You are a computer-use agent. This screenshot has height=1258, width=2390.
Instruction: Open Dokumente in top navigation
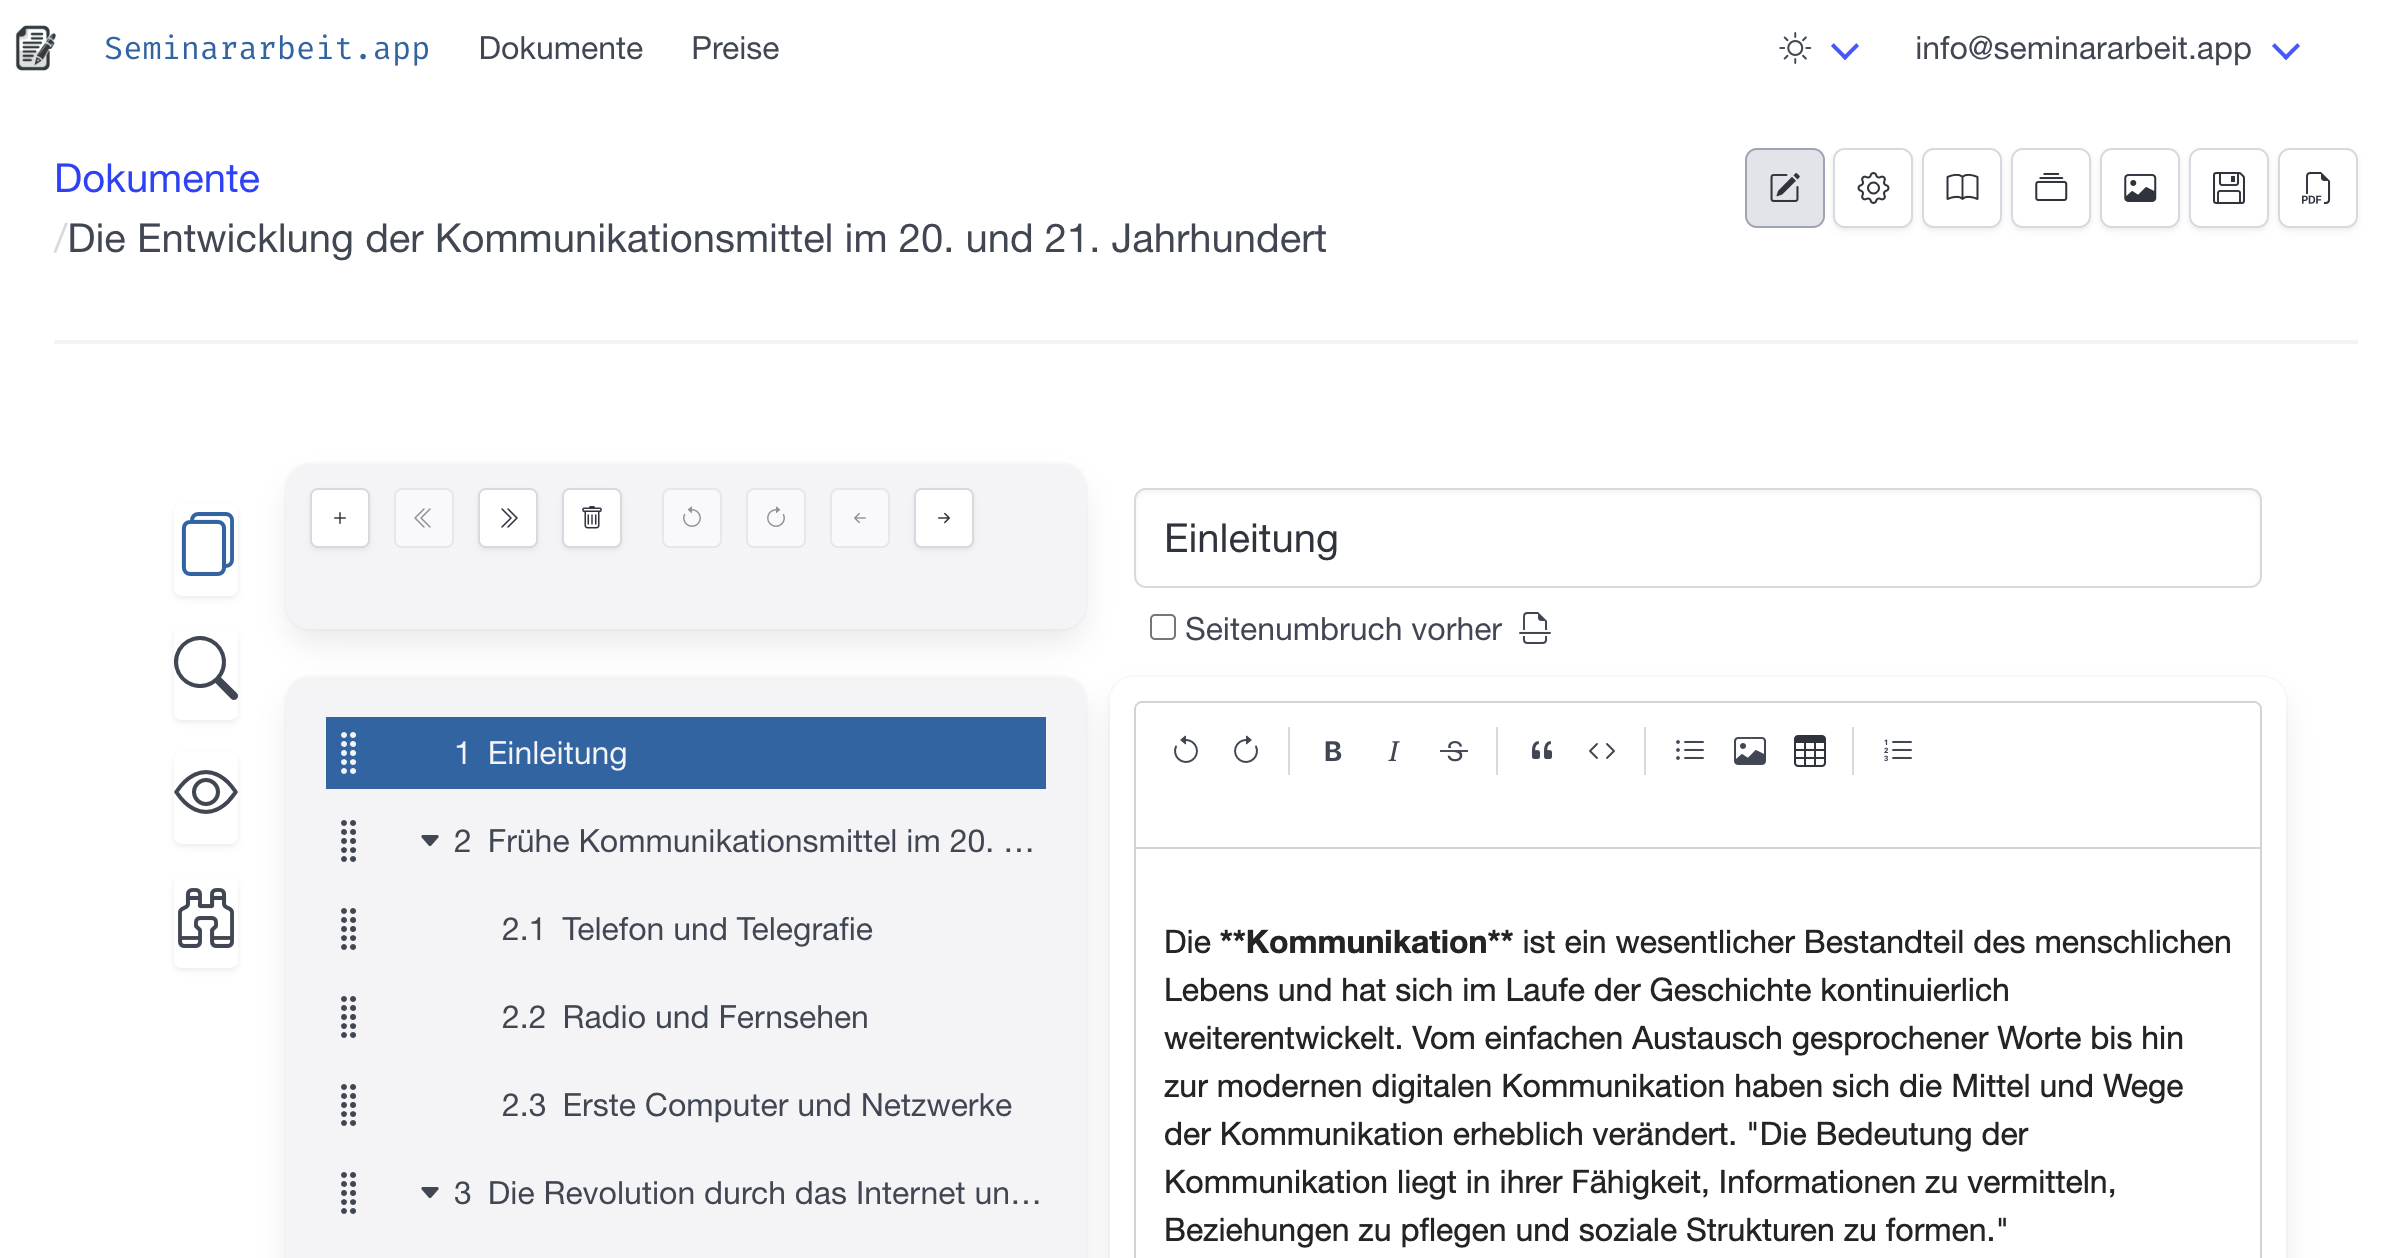(x=560, y=48)
